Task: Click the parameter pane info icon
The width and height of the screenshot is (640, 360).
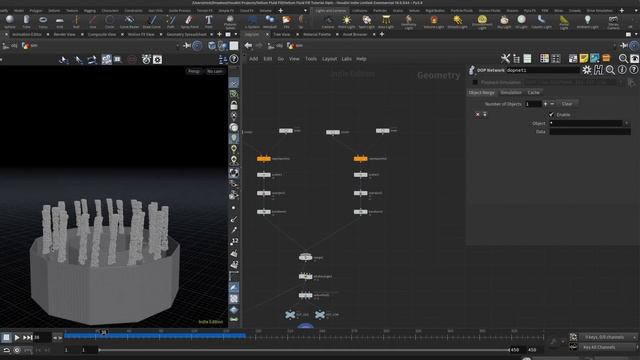Action: tap(622, 70)
